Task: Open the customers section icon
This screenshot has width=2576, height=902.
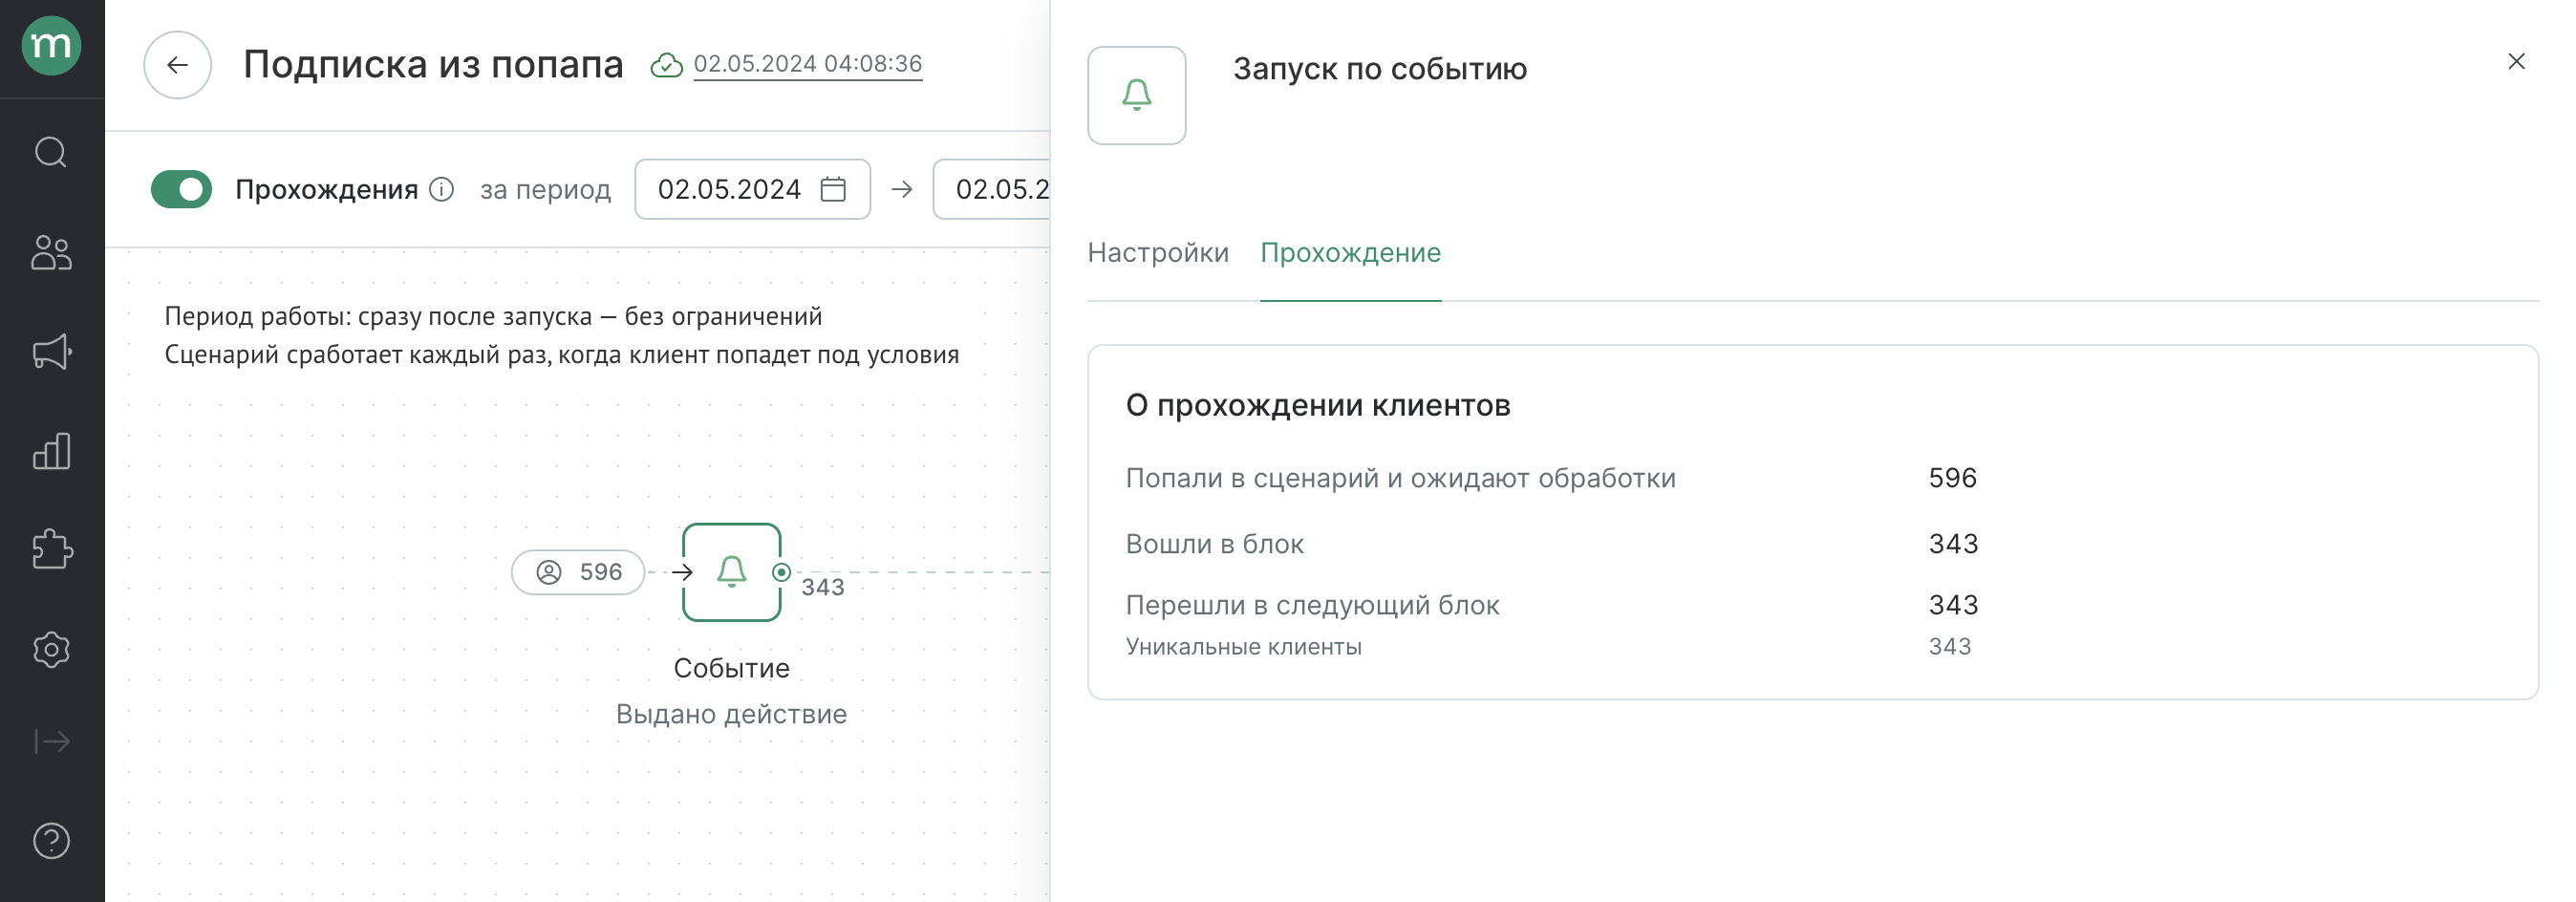Action: [51, 252]
